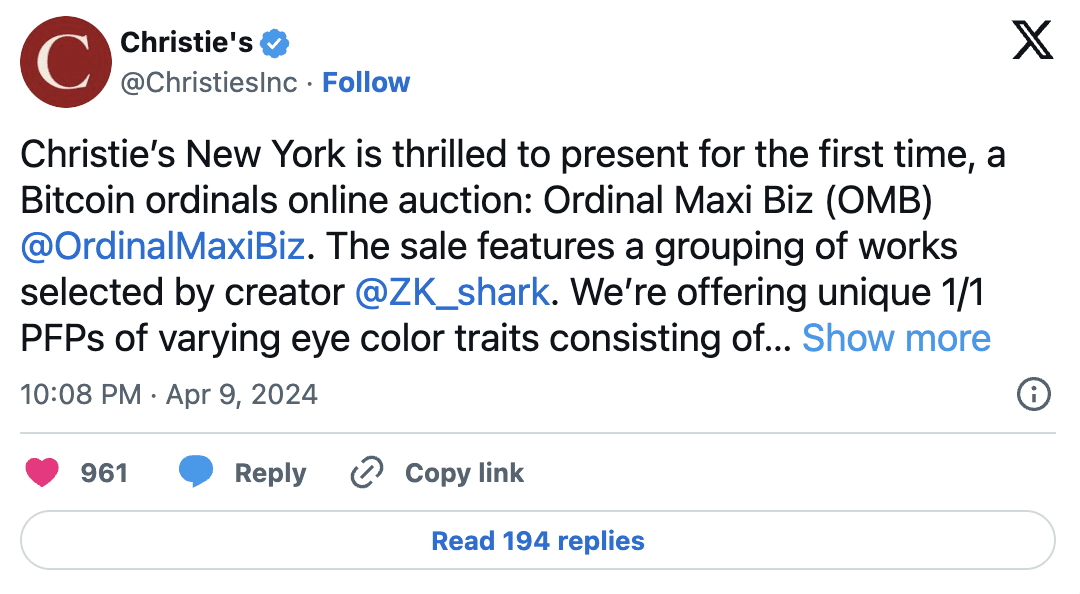The width and height of the screenshot is (1080, 594).
Task: Click the reply speech bubble icon
Action: coord(196,472)
